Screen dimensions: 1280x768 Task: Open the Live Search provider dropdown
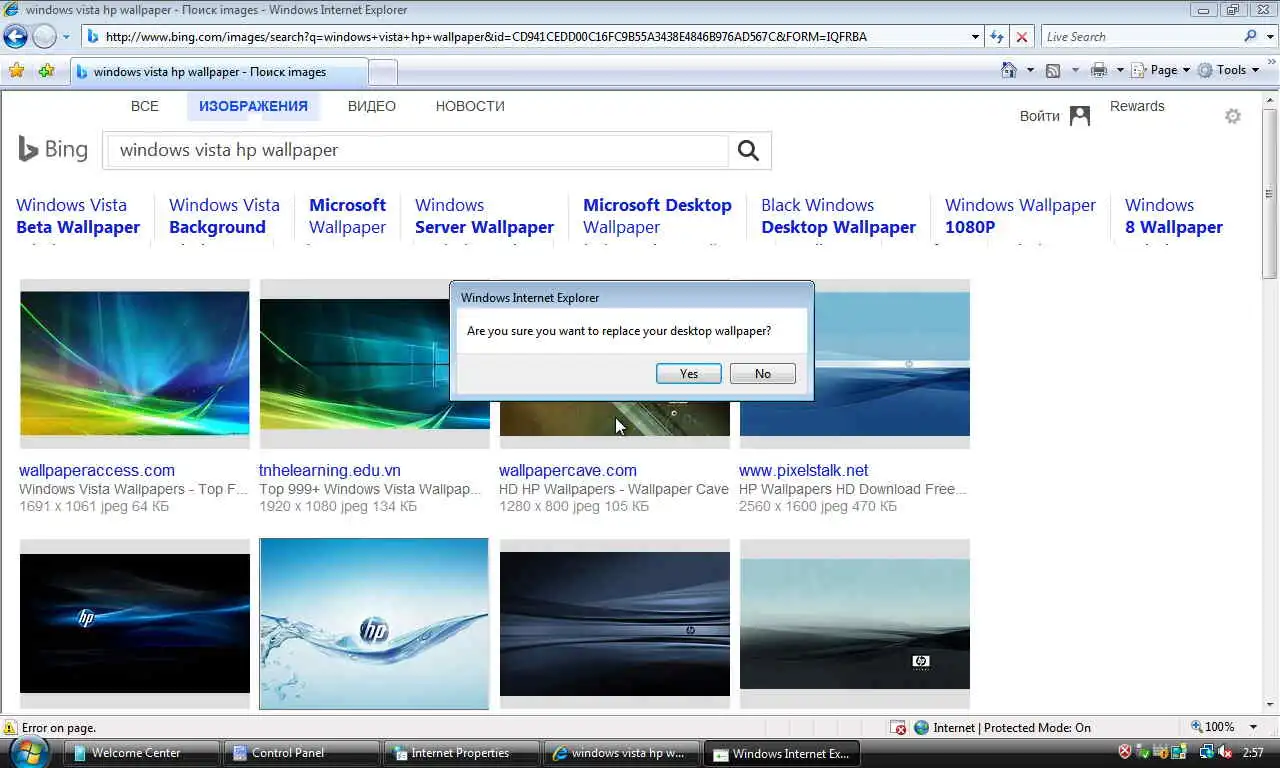pyautogui.click(x=1268, y=36)
